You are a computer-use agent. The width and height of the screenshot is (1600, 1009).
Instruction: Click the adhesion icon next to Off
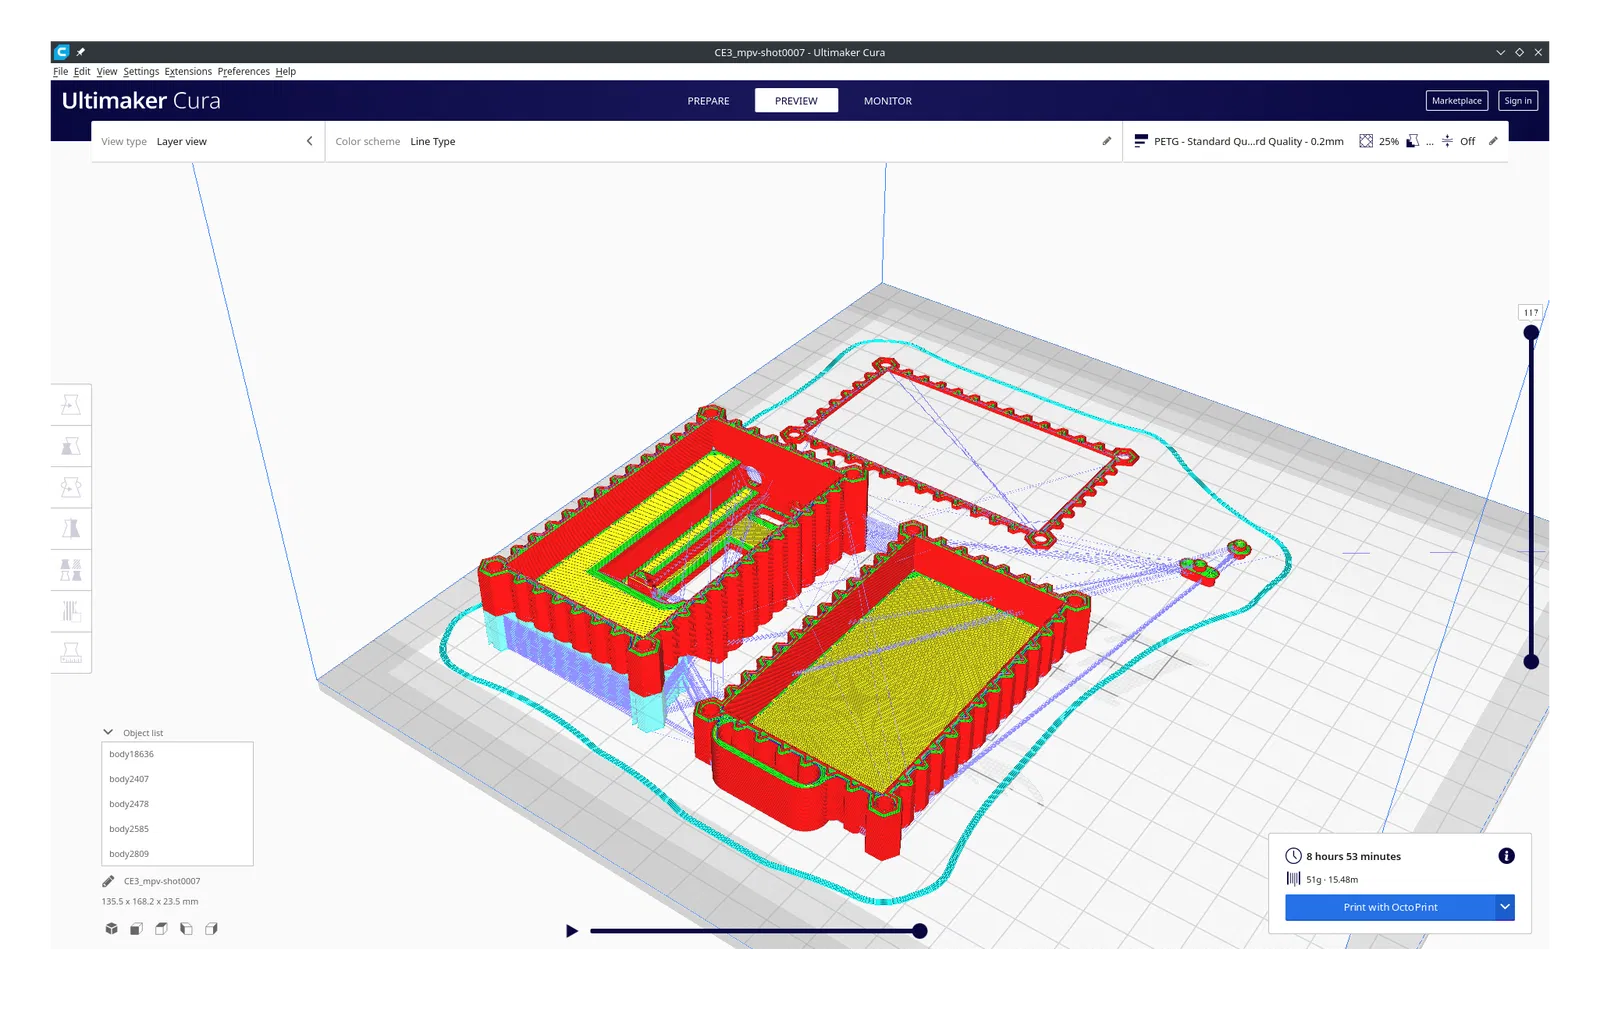[1447, 141]
